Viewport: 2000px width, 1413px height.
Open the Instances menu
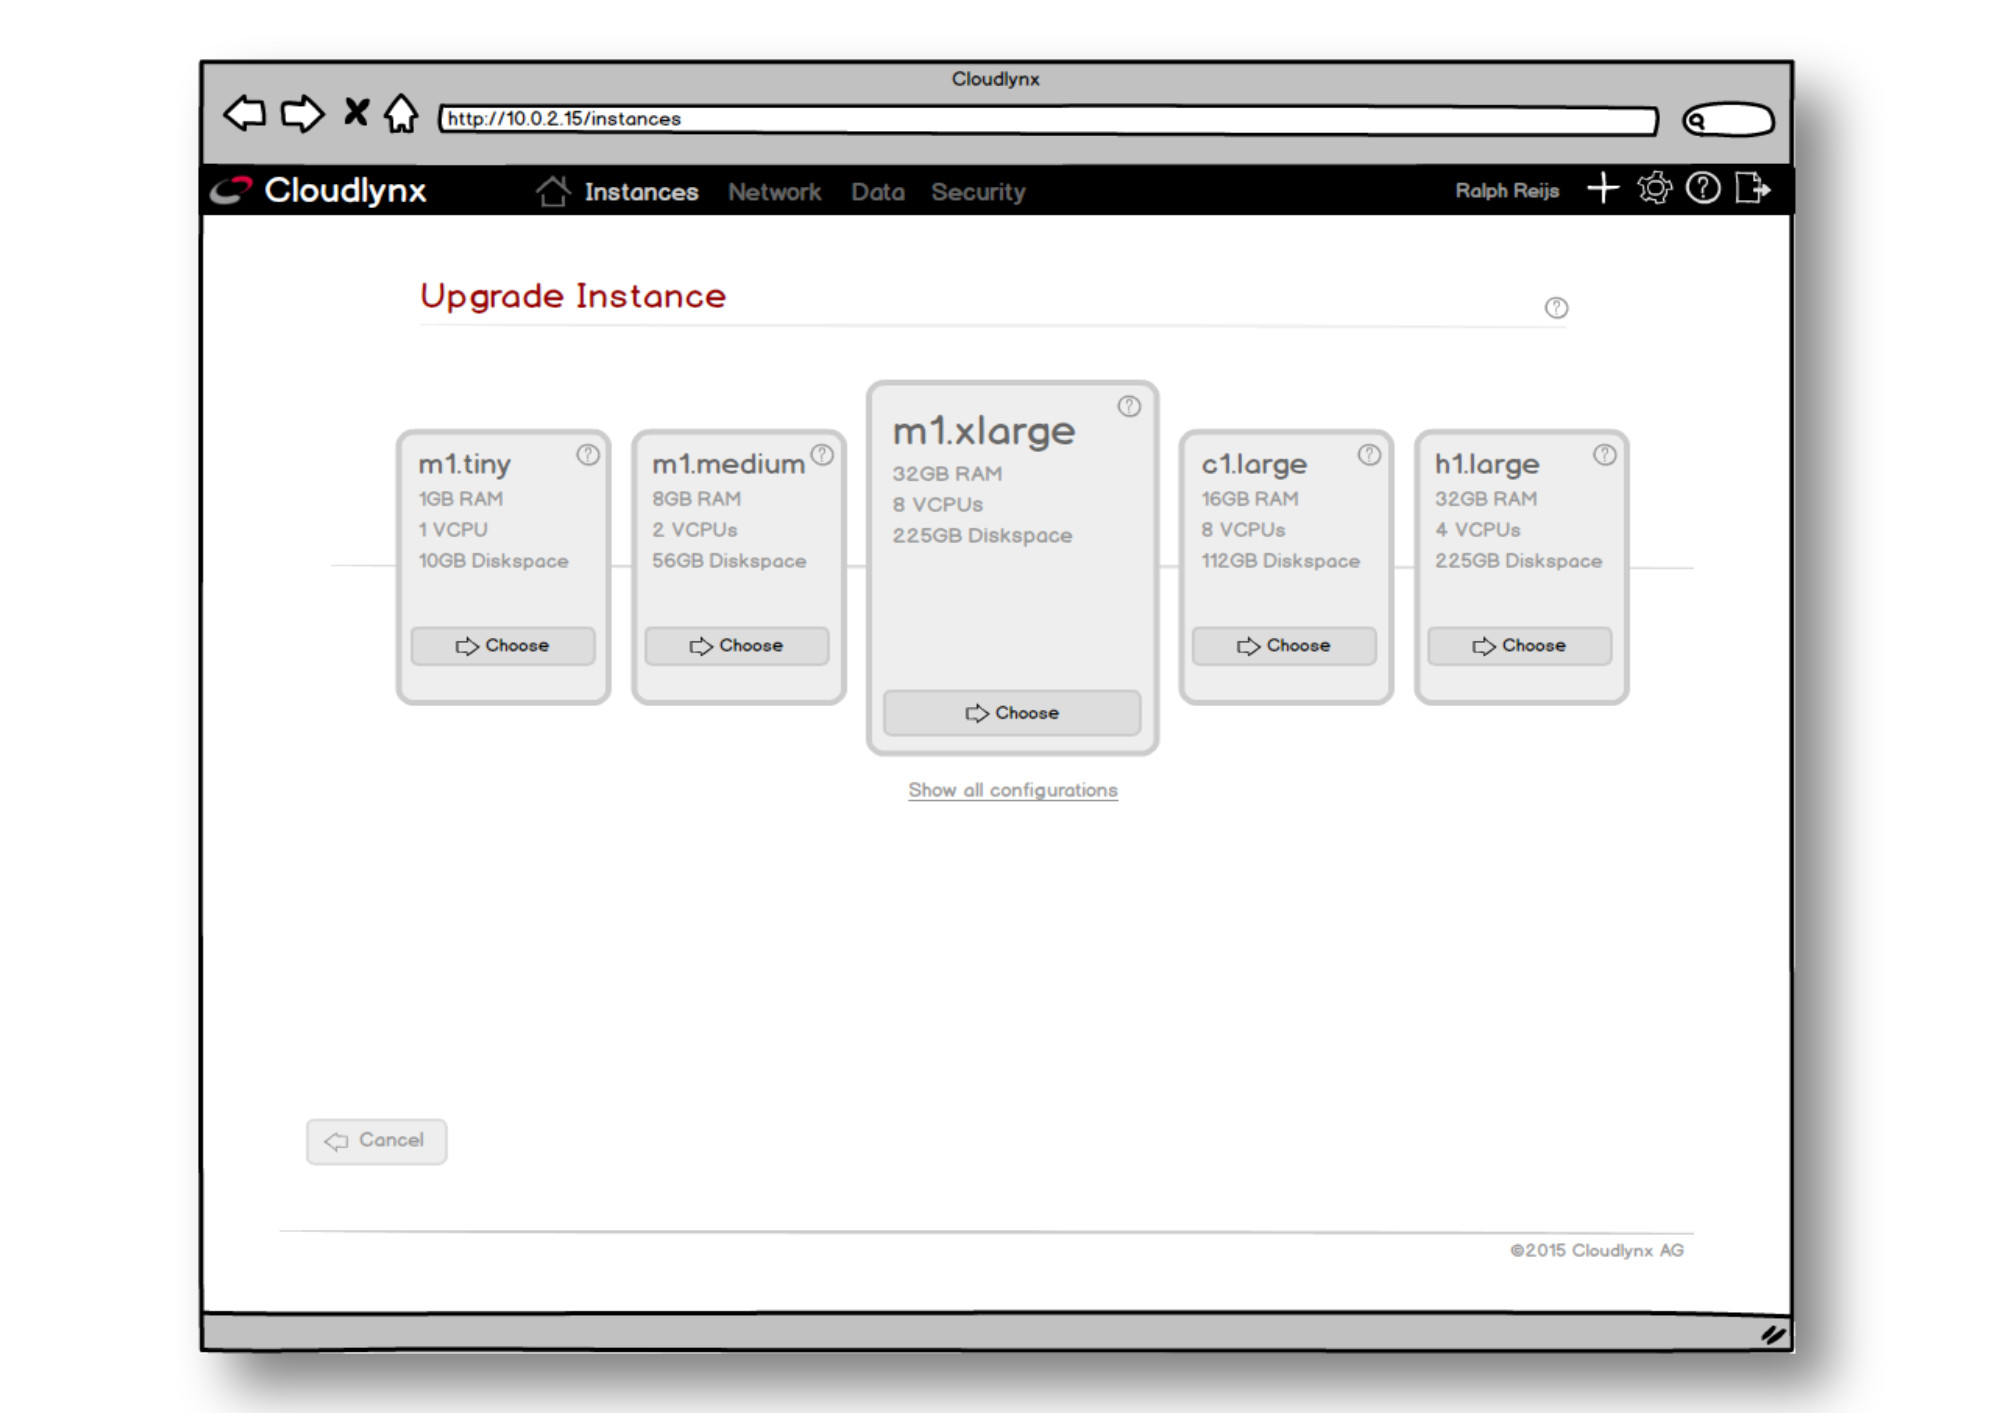(x=641, y=192)
